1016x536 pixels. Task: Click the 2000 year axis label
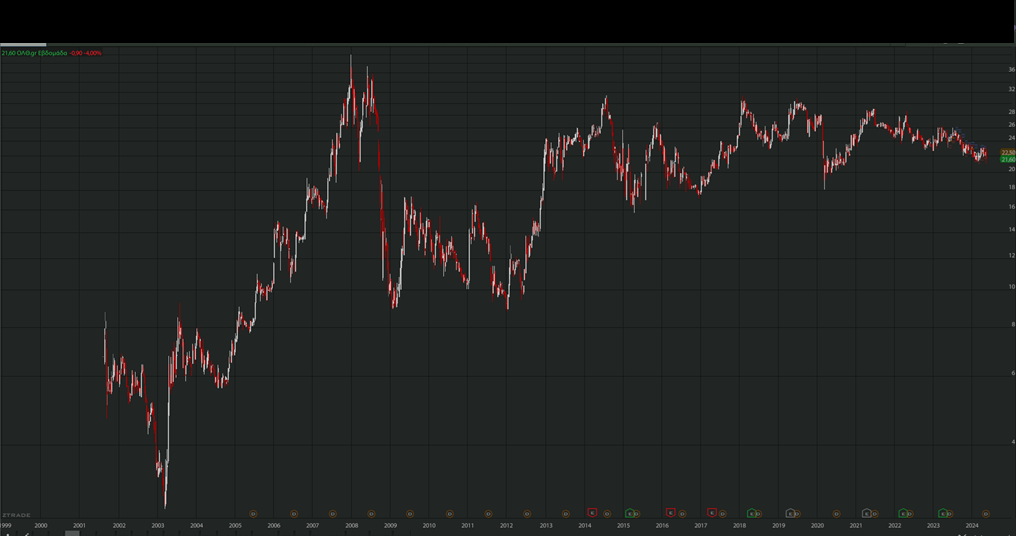(41, 526)
